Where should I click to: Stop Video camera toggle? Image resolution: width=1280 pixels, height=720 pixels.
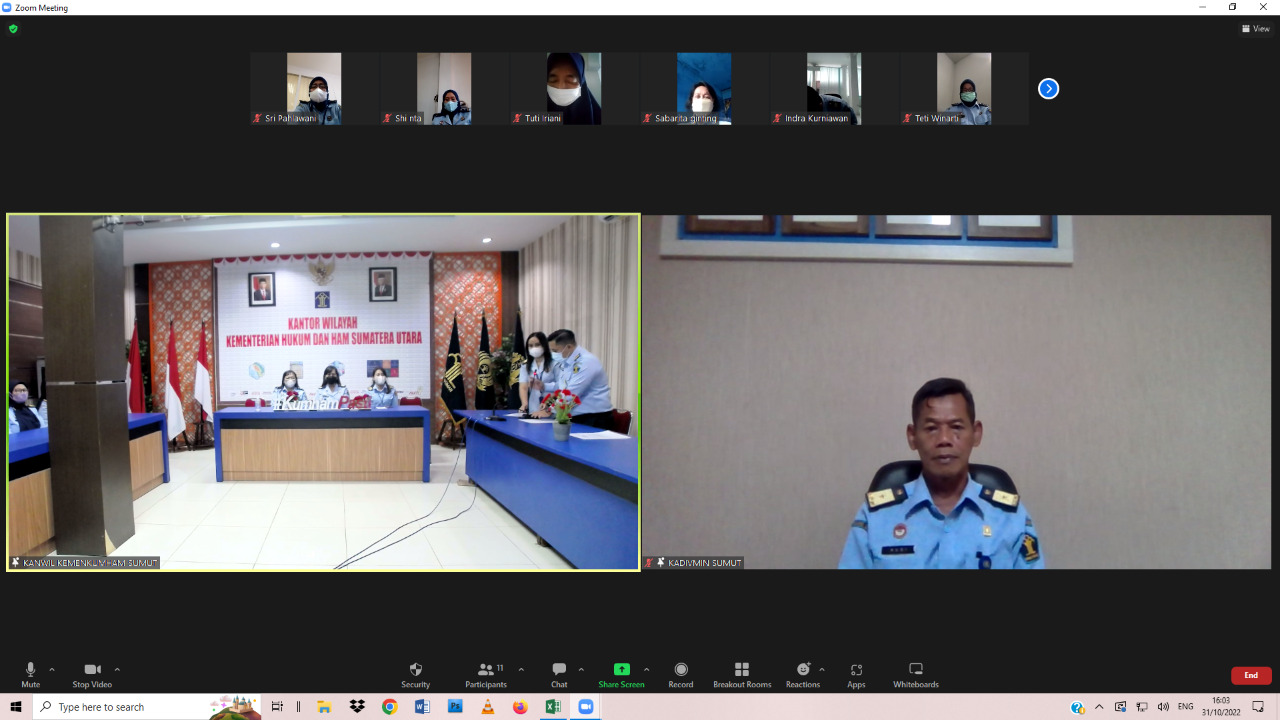click(92, 674)
